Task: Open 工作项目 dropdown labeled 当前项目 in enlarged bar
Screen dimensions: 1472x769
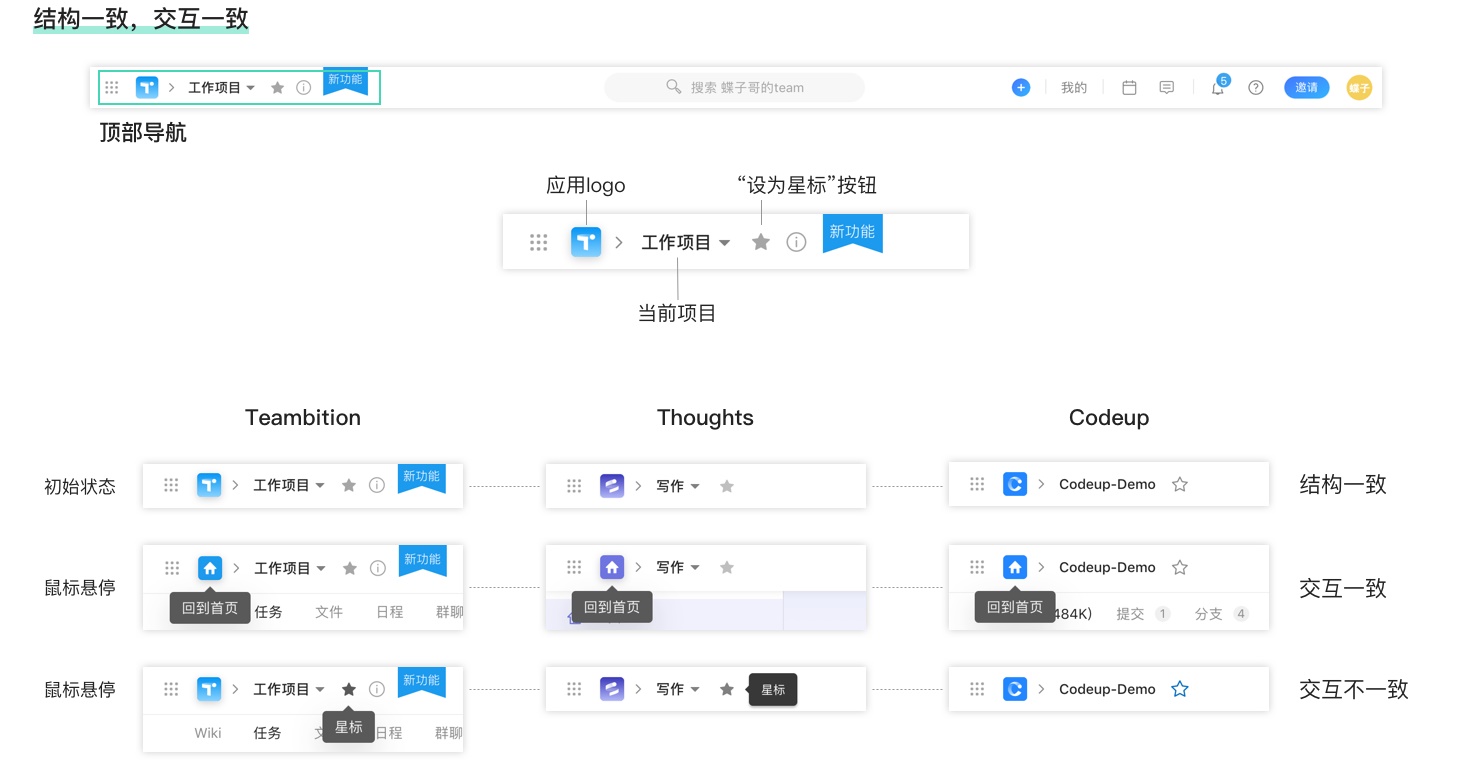Action: pyautogui.click(x=686, y=242)
